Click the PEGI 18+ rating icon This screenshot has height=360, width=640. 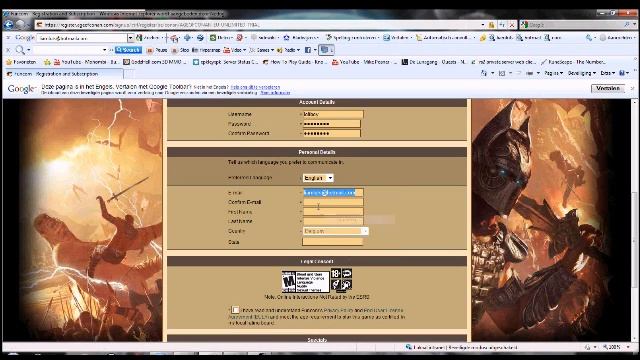click(336, 273)
